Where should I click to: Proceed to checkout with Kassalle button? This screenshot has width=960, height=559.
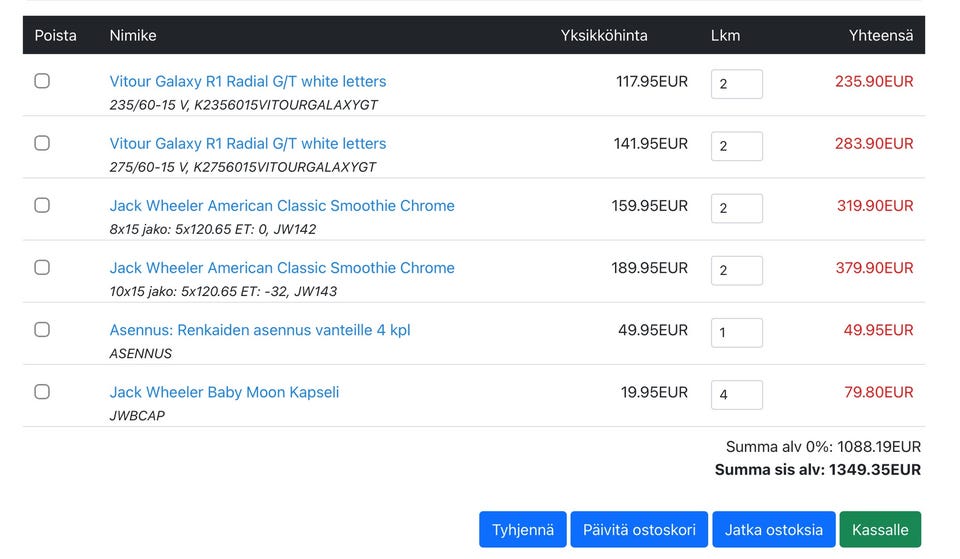880,530
